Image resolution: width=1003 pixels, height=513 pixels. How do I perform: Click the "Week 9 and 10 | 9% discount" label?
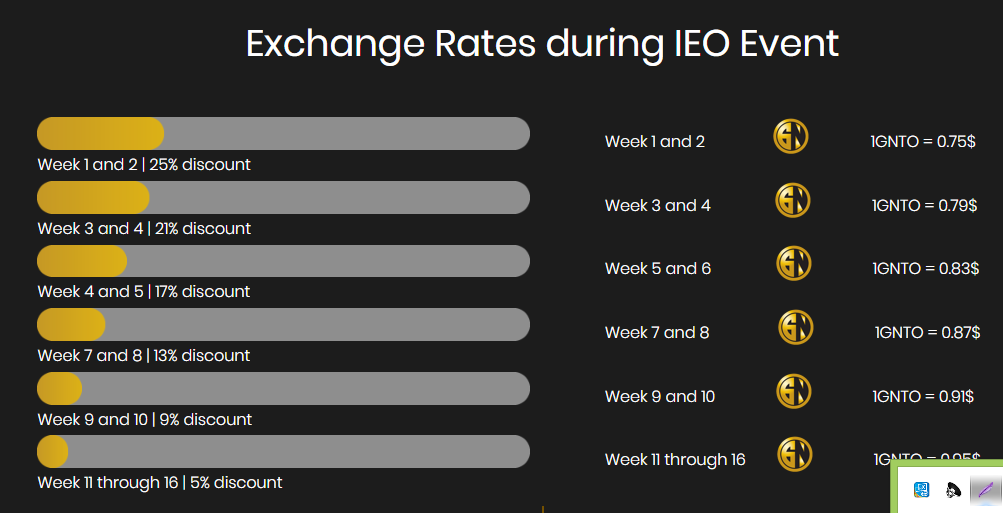tap(145, 420)
